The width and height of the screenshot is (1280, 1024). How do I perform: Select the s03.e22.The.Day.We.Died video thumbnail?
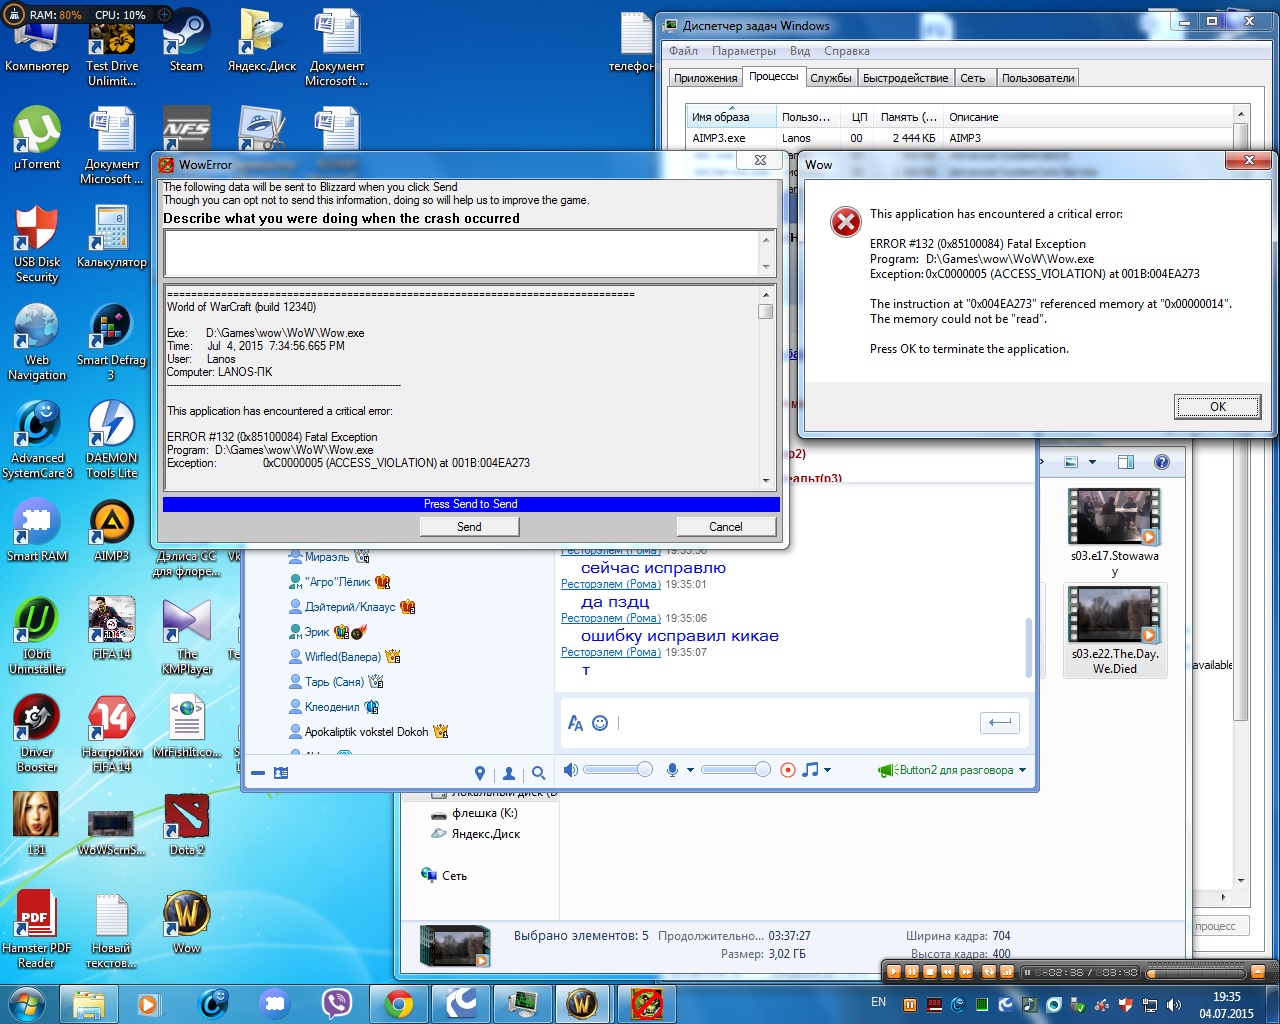[x=1115, y=631]
